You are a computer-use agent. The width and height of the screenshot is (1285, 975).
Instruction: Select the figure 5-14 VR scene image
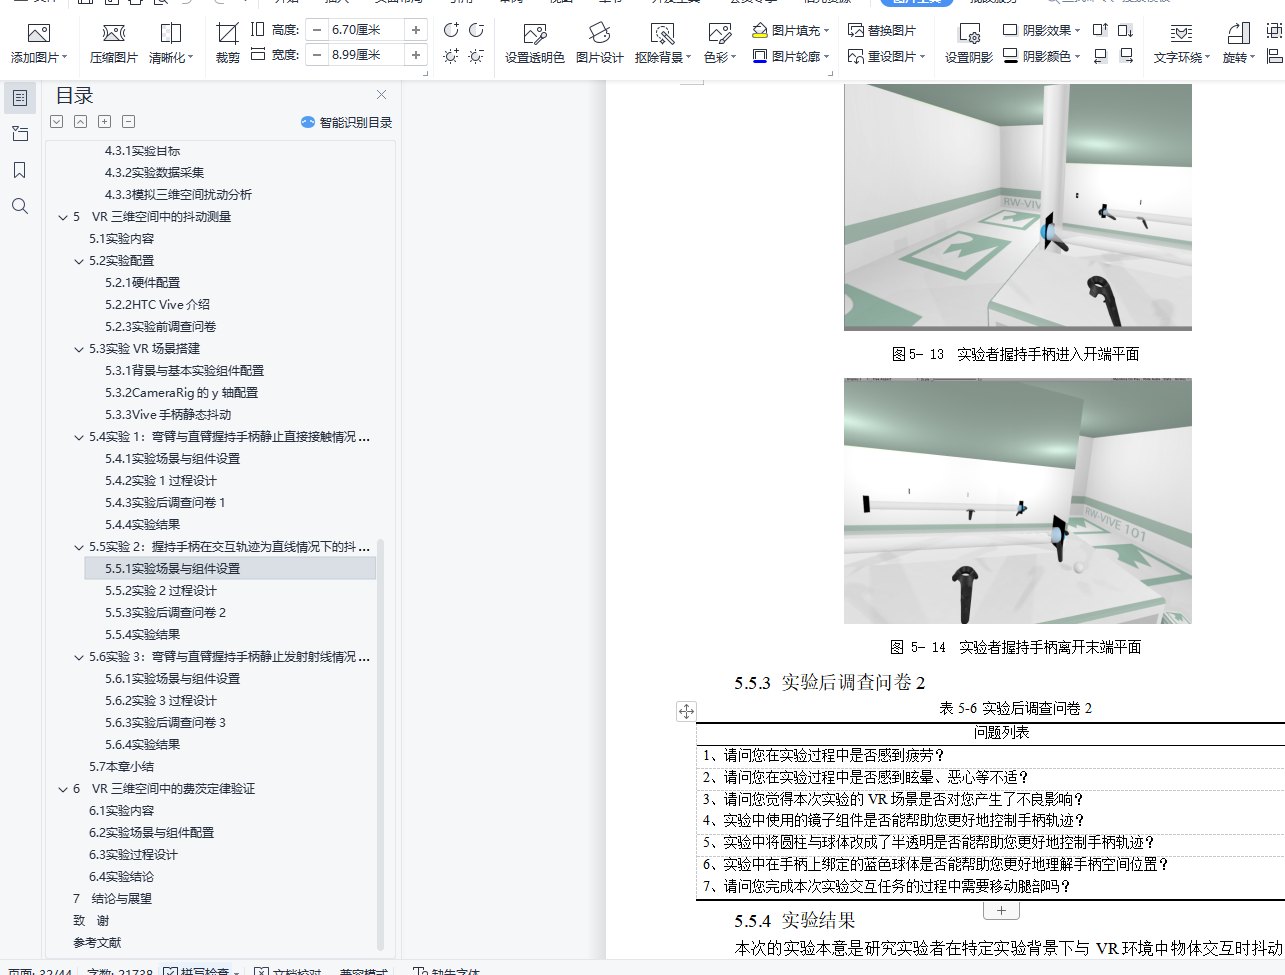(1018, 501)
